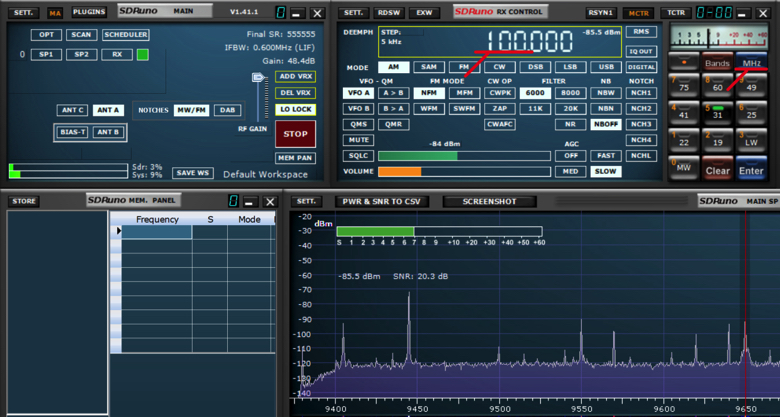Image resolution: width=780 pixels, height=417 pixels.
Task: Open the SCHEDULER
Action: point(125,34)
